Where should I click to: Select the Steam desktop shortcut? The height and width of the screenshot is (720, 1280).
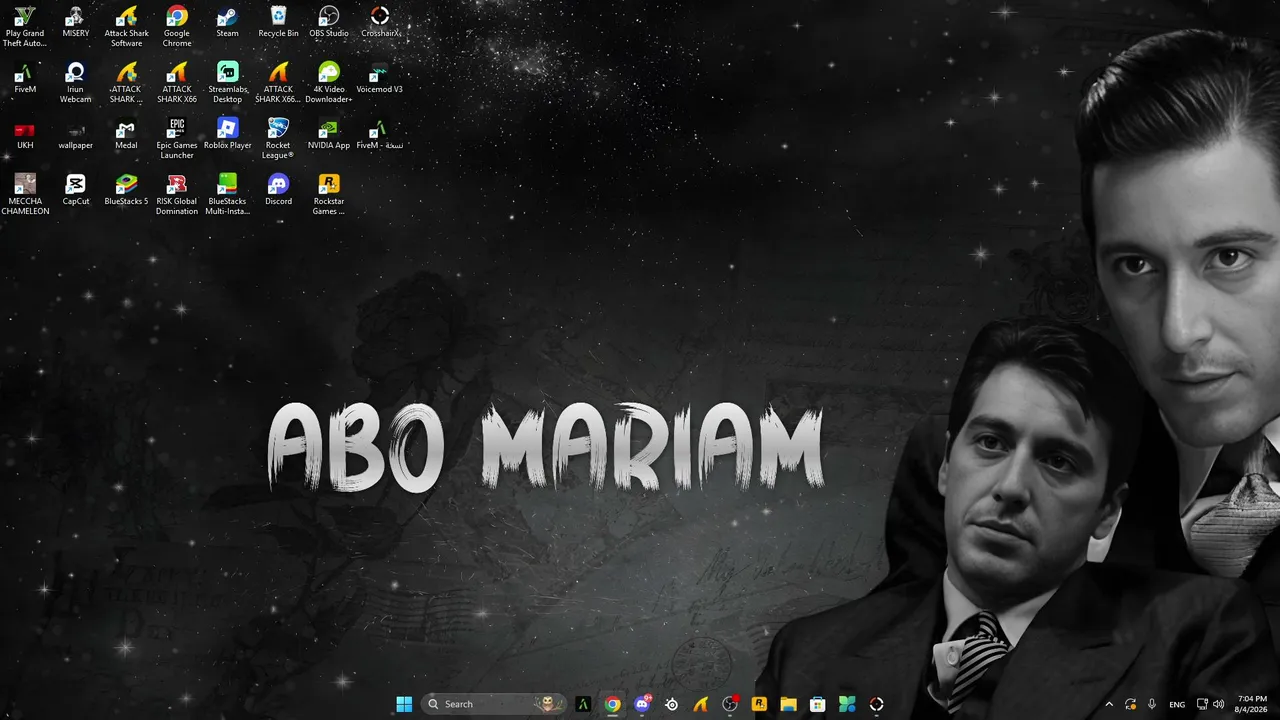[x=228, y=22]
